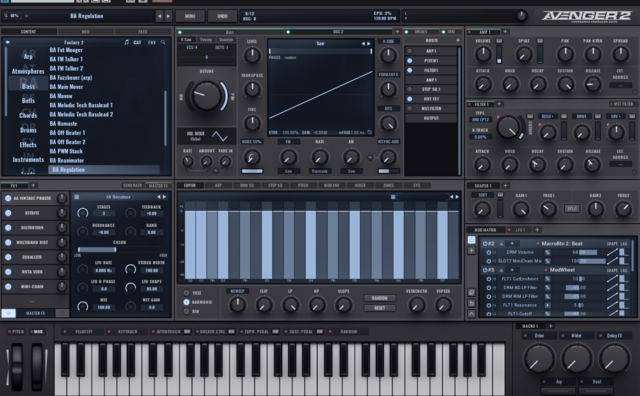
Task: Toggle Distortion effect power
Action: [8, 228]
